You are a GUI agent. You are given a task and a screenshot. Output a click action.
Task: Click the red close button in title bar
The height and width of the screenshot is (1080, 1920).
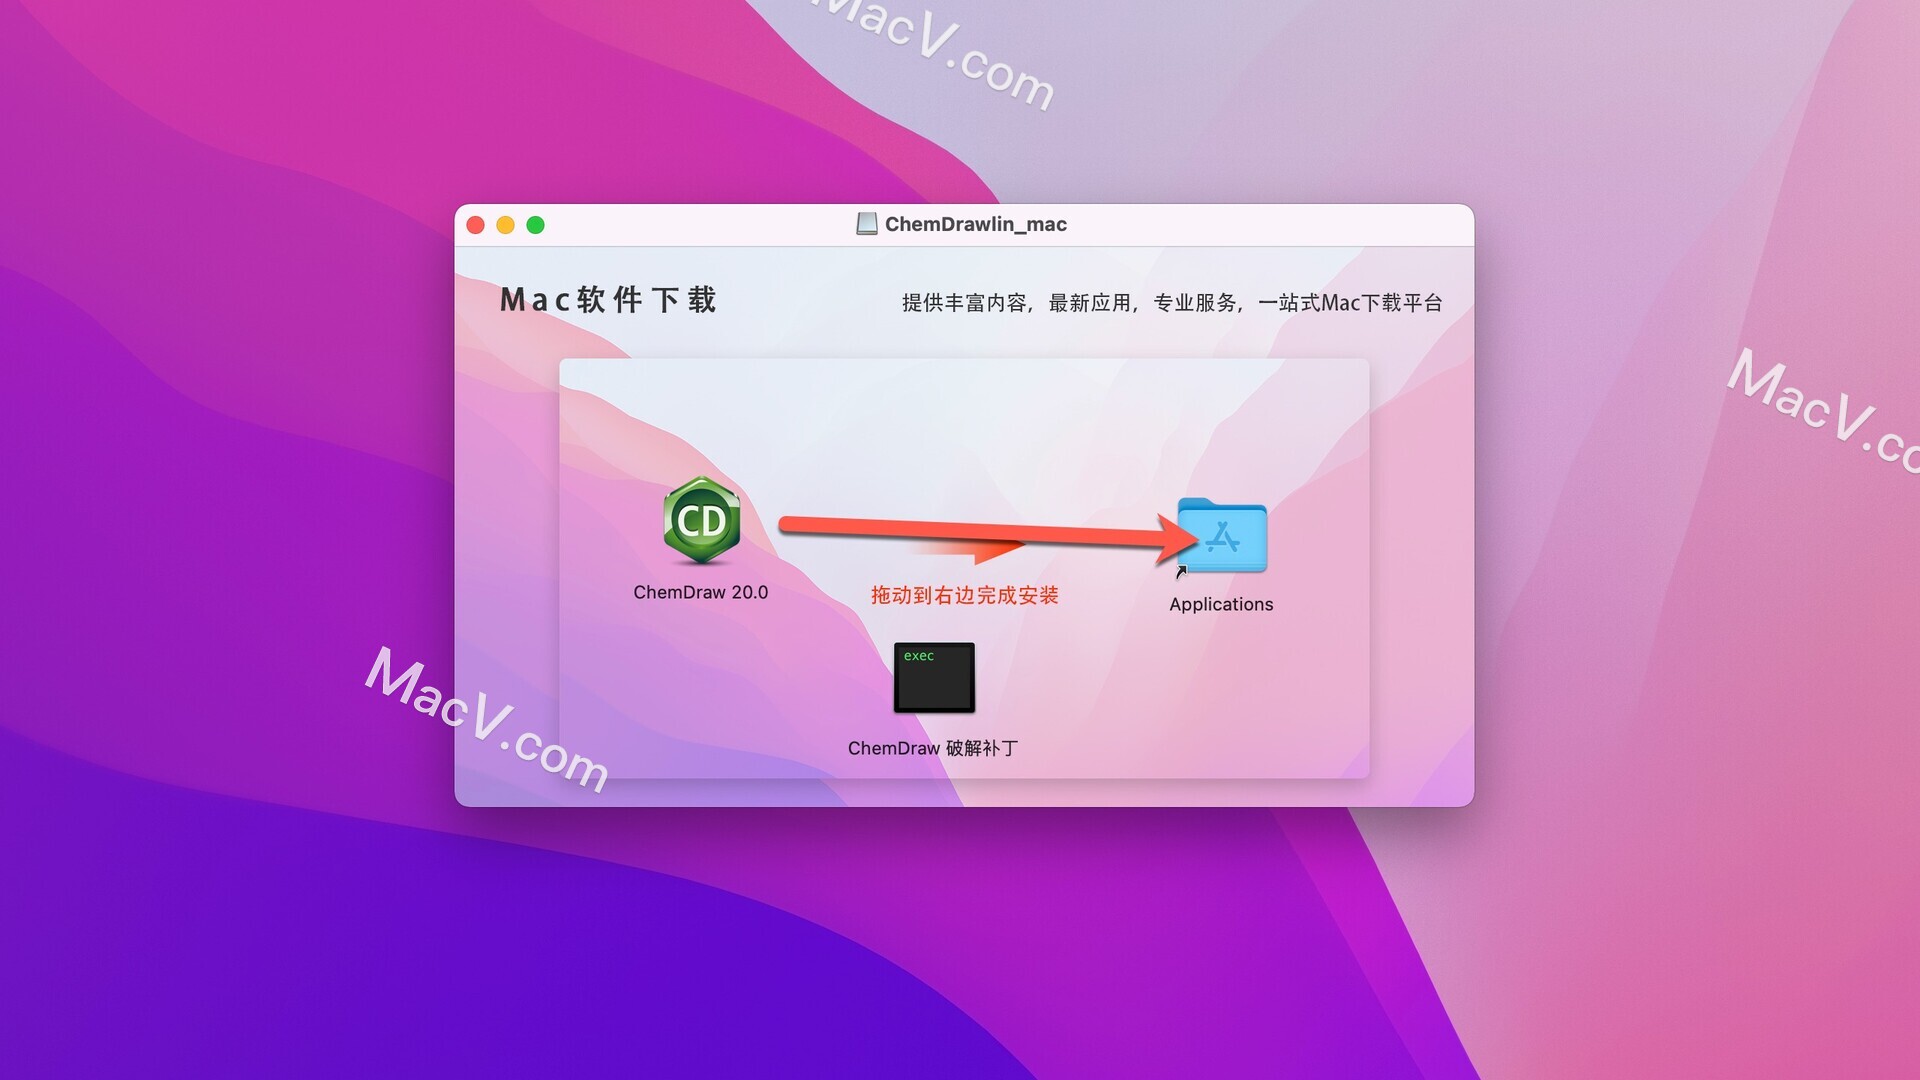click(476, 224)
